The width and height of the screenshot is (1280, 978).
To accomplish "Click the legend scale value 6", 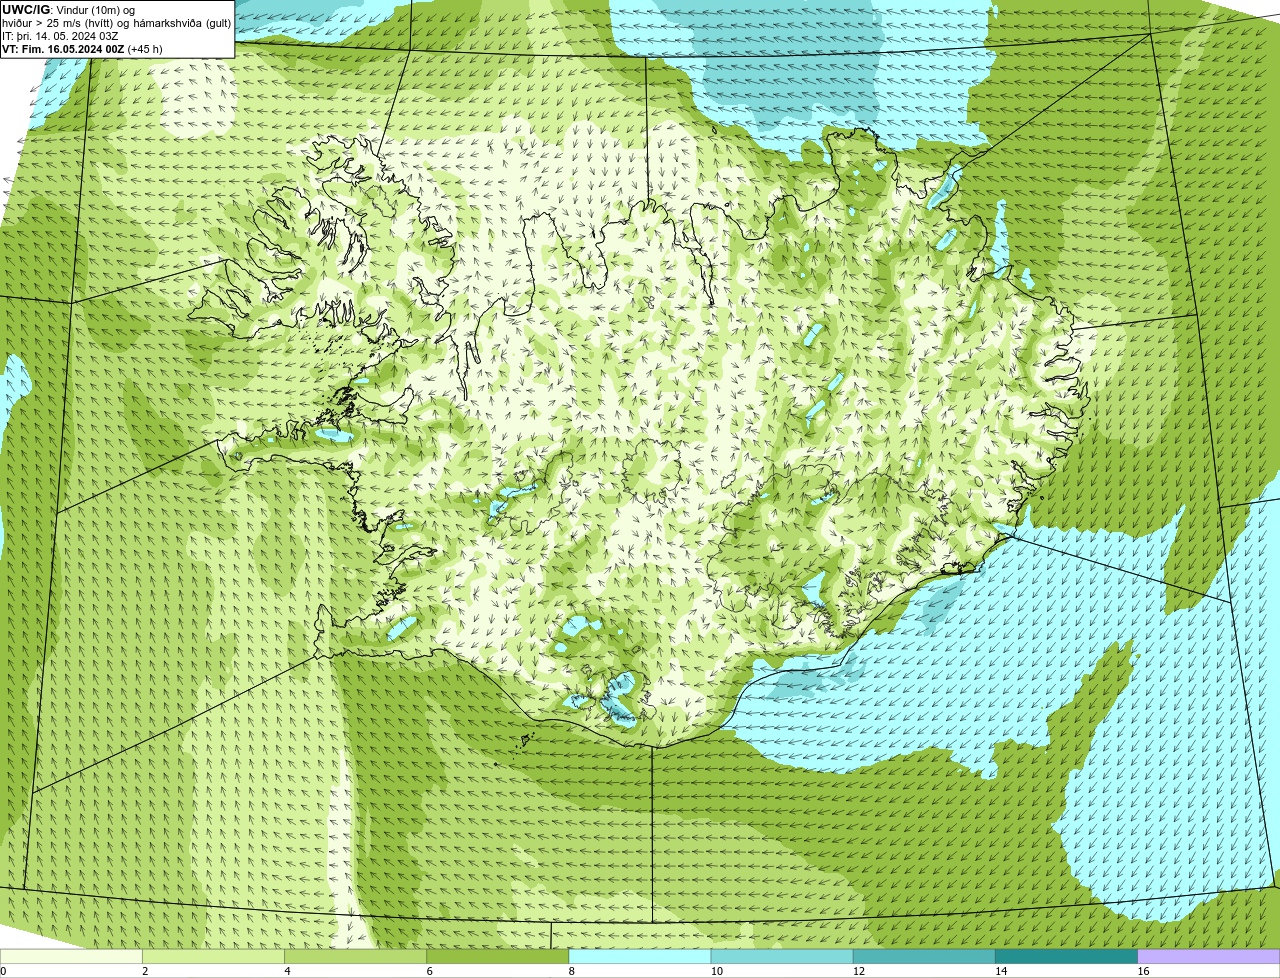I will (429, 971).
